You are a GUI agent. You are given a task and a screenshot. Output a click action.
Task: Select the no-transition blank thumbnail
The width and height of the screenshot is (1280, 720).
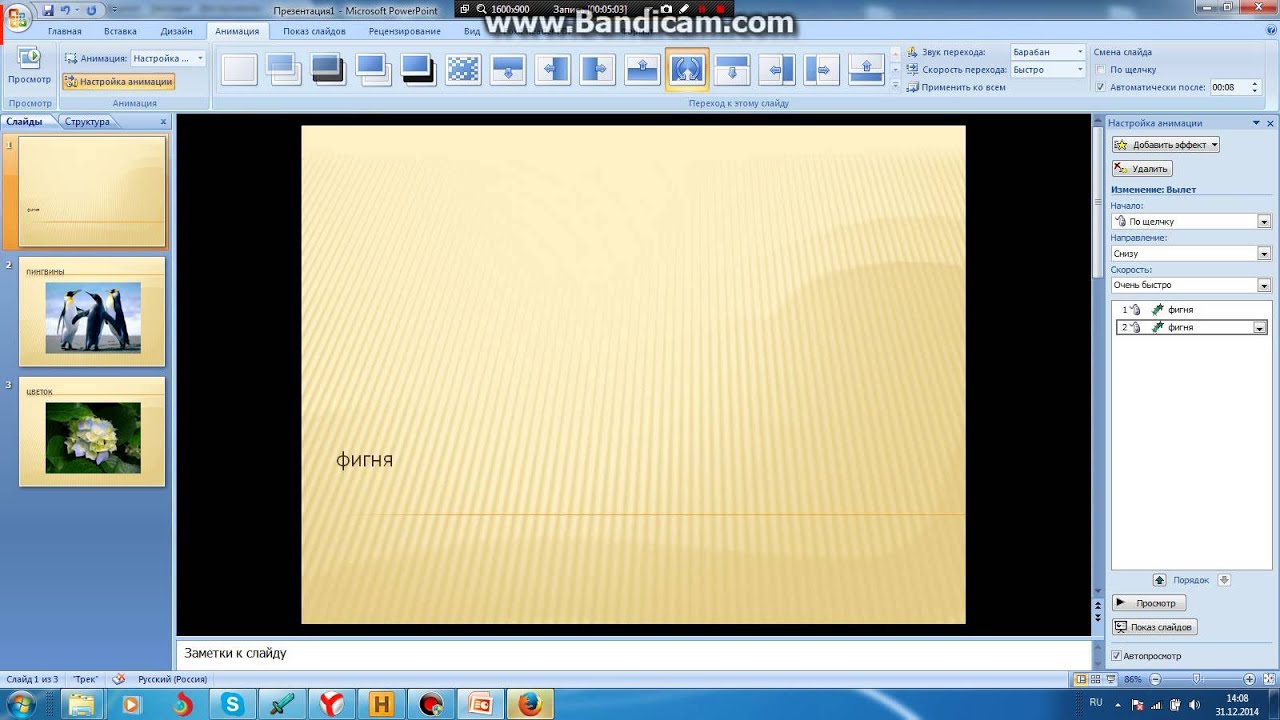point(239,69)
